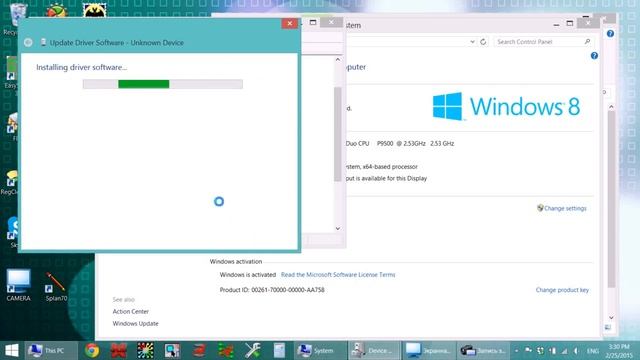Launch Google Chrome from the taskbar

[92, 351]
